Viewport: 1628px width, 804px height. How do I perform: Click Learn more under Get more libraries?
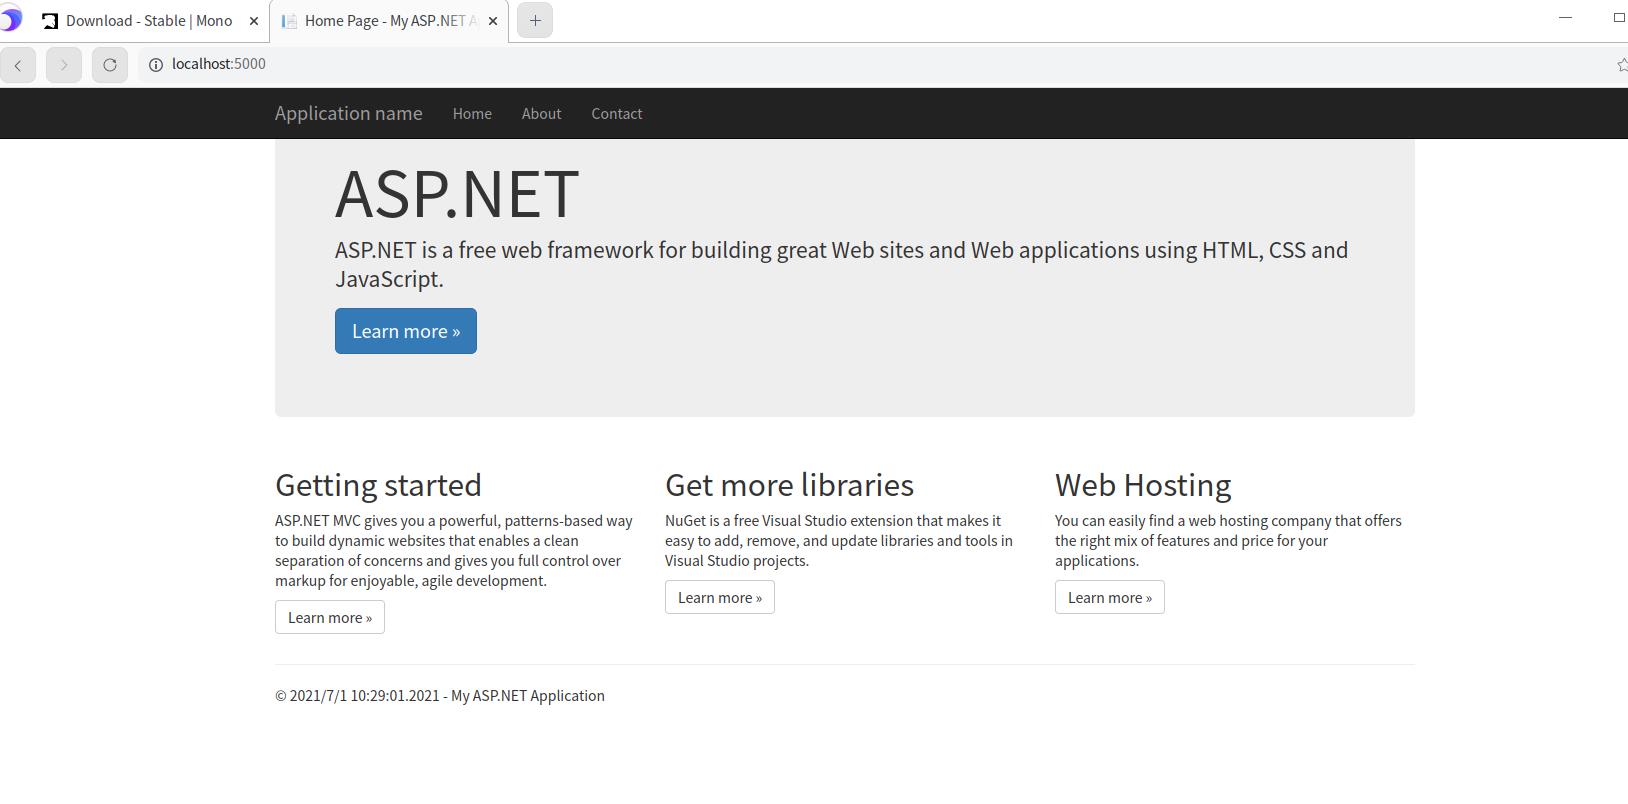pos(720,597)
